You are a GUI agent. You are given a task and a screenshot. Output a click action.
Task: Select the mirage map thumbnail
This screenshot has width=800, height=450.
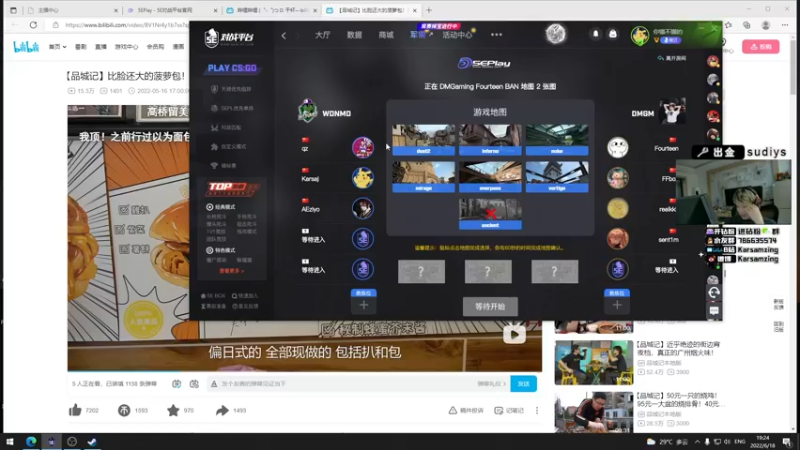point(423,177)
